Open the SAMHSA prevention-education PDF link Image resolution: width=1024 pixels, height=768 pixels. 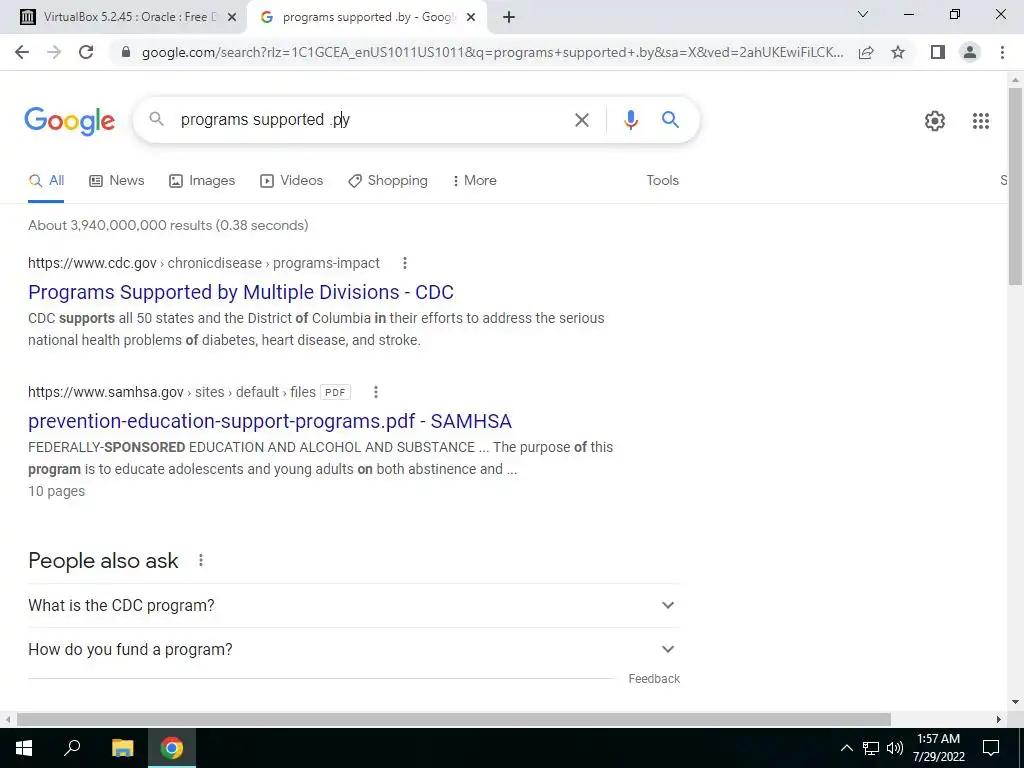click(x=270, y=421)
